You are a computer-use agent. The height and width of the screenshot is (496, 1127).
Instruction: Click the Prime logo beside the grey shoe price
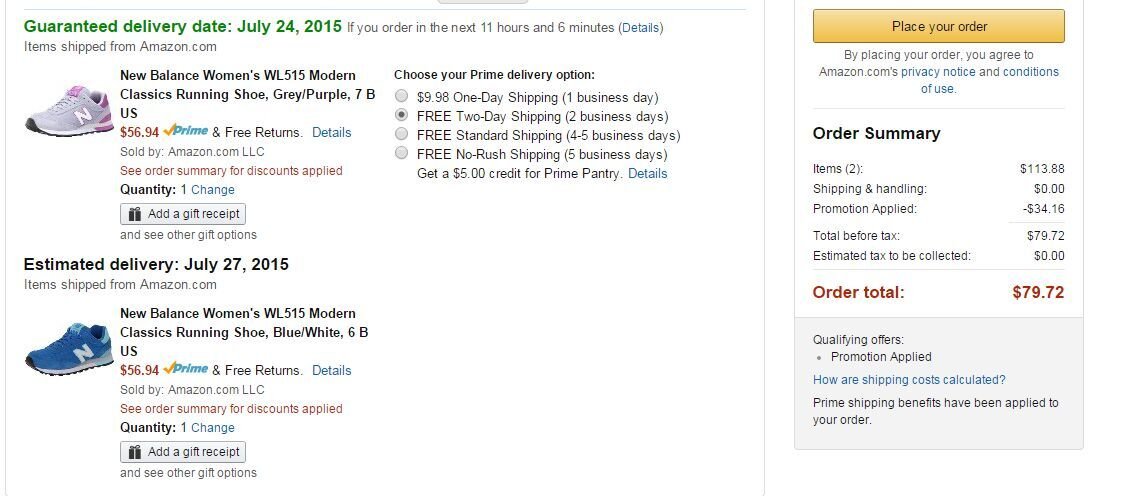pyautogui.click(x=185, y=131)
